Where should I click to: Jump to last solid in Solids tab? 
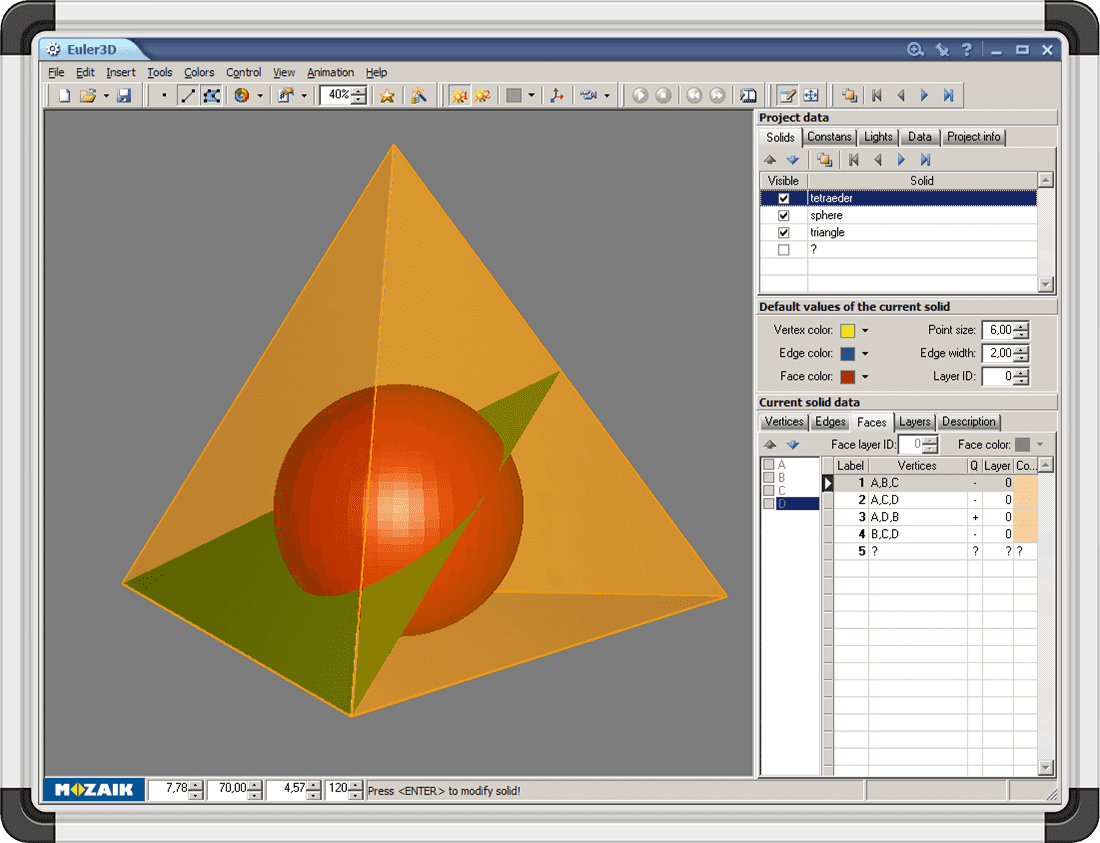coord(926,160)
